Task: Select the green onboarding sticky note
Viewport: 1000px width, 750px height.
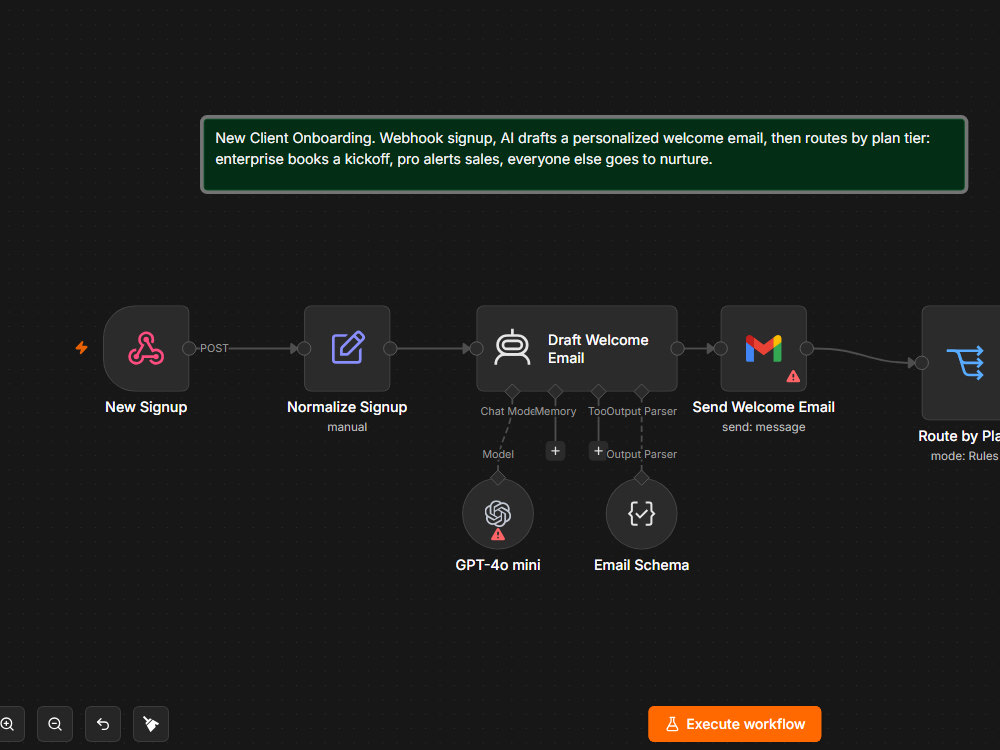Action: [x=584, y=154]
